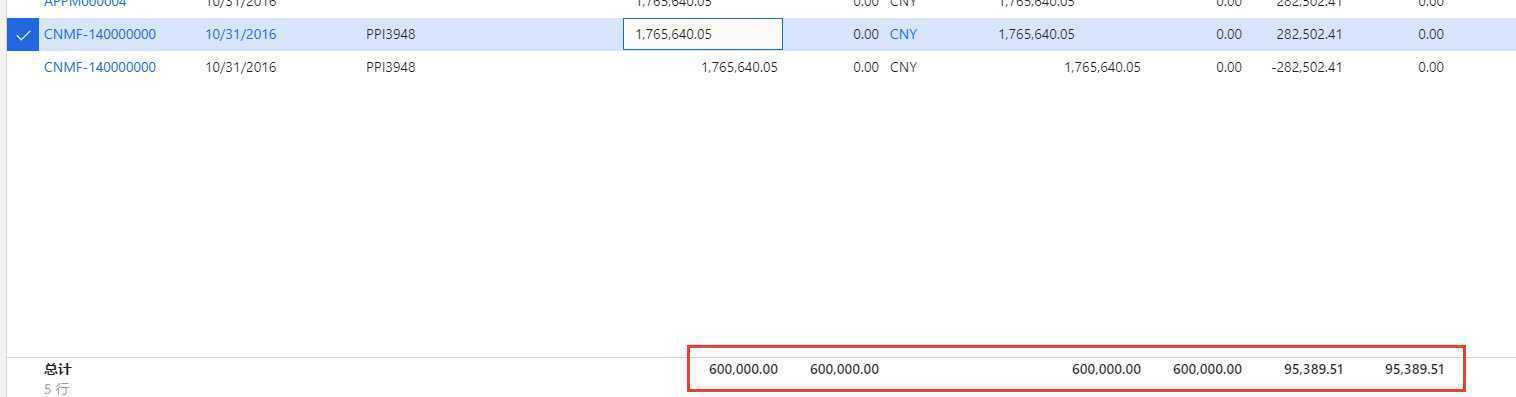1516x397 pixels.
Task: Click 1,765,640.05 right of CNY, highlighted row
Action: point(1036,34)
